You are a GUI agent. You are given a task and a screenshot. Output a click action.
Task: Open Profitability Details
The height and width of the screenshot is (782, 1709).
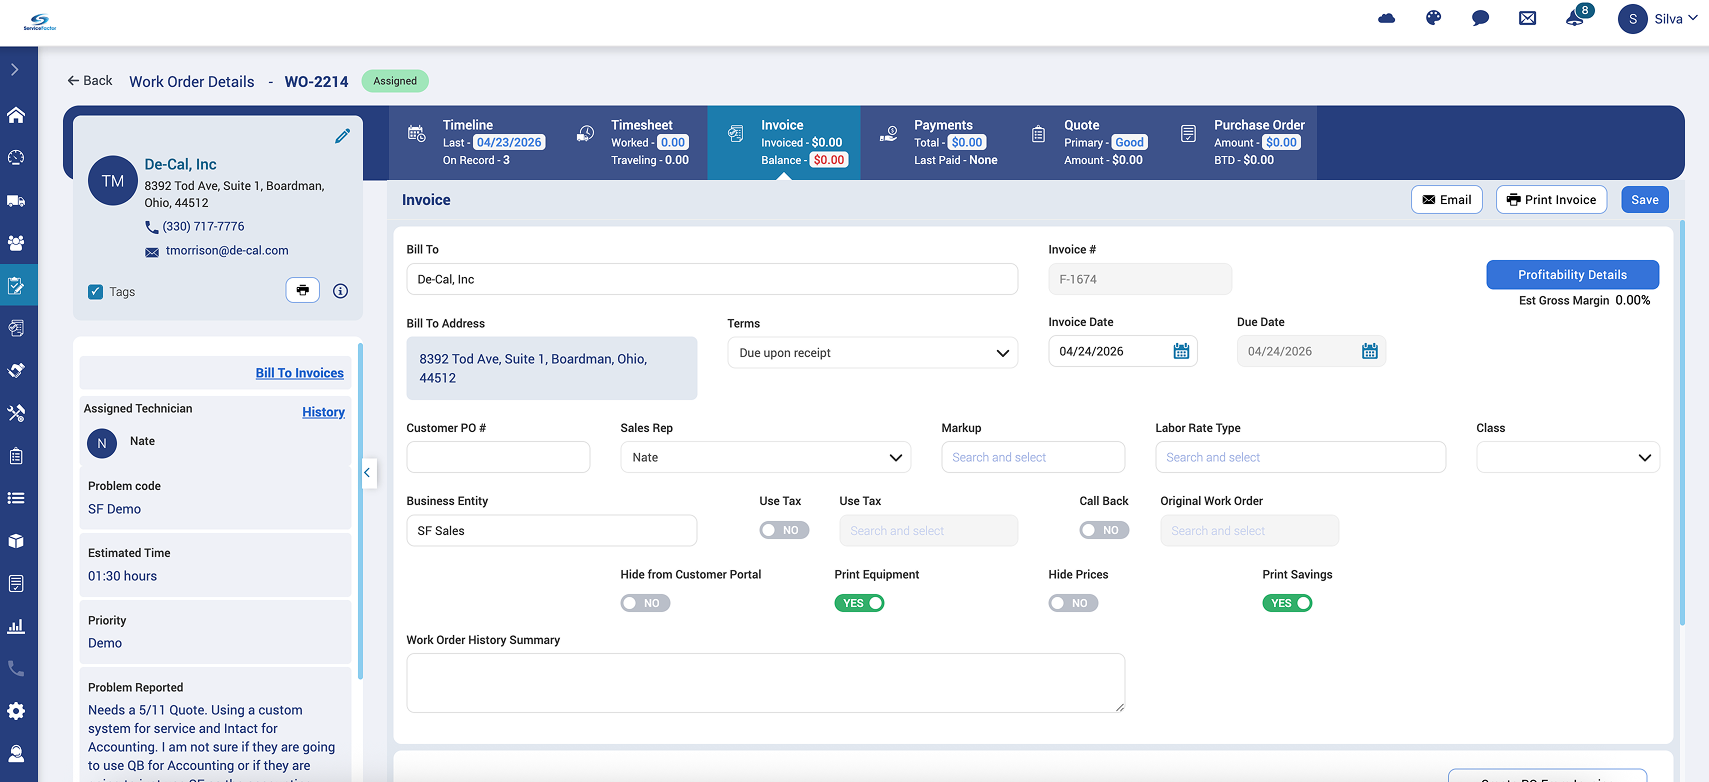1572,275
